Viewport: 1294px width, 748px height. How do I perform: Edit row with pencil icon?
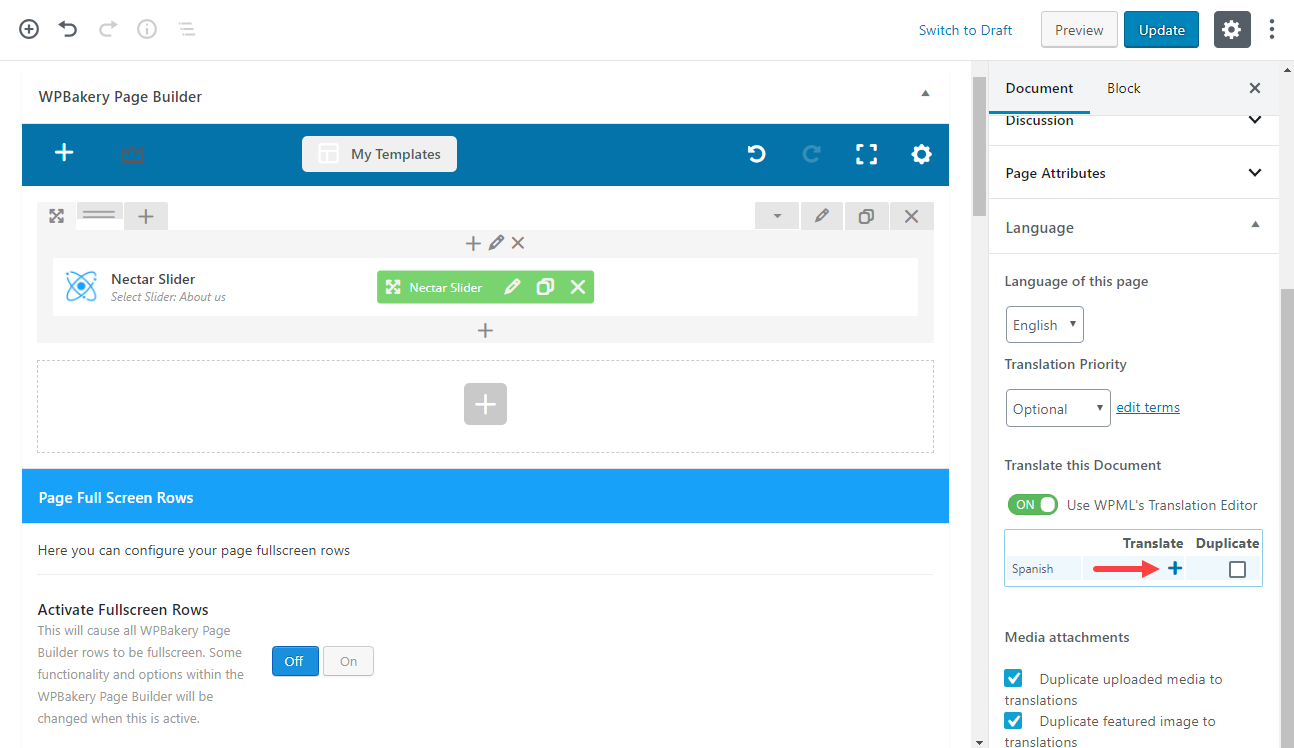(x=822, y=216)
